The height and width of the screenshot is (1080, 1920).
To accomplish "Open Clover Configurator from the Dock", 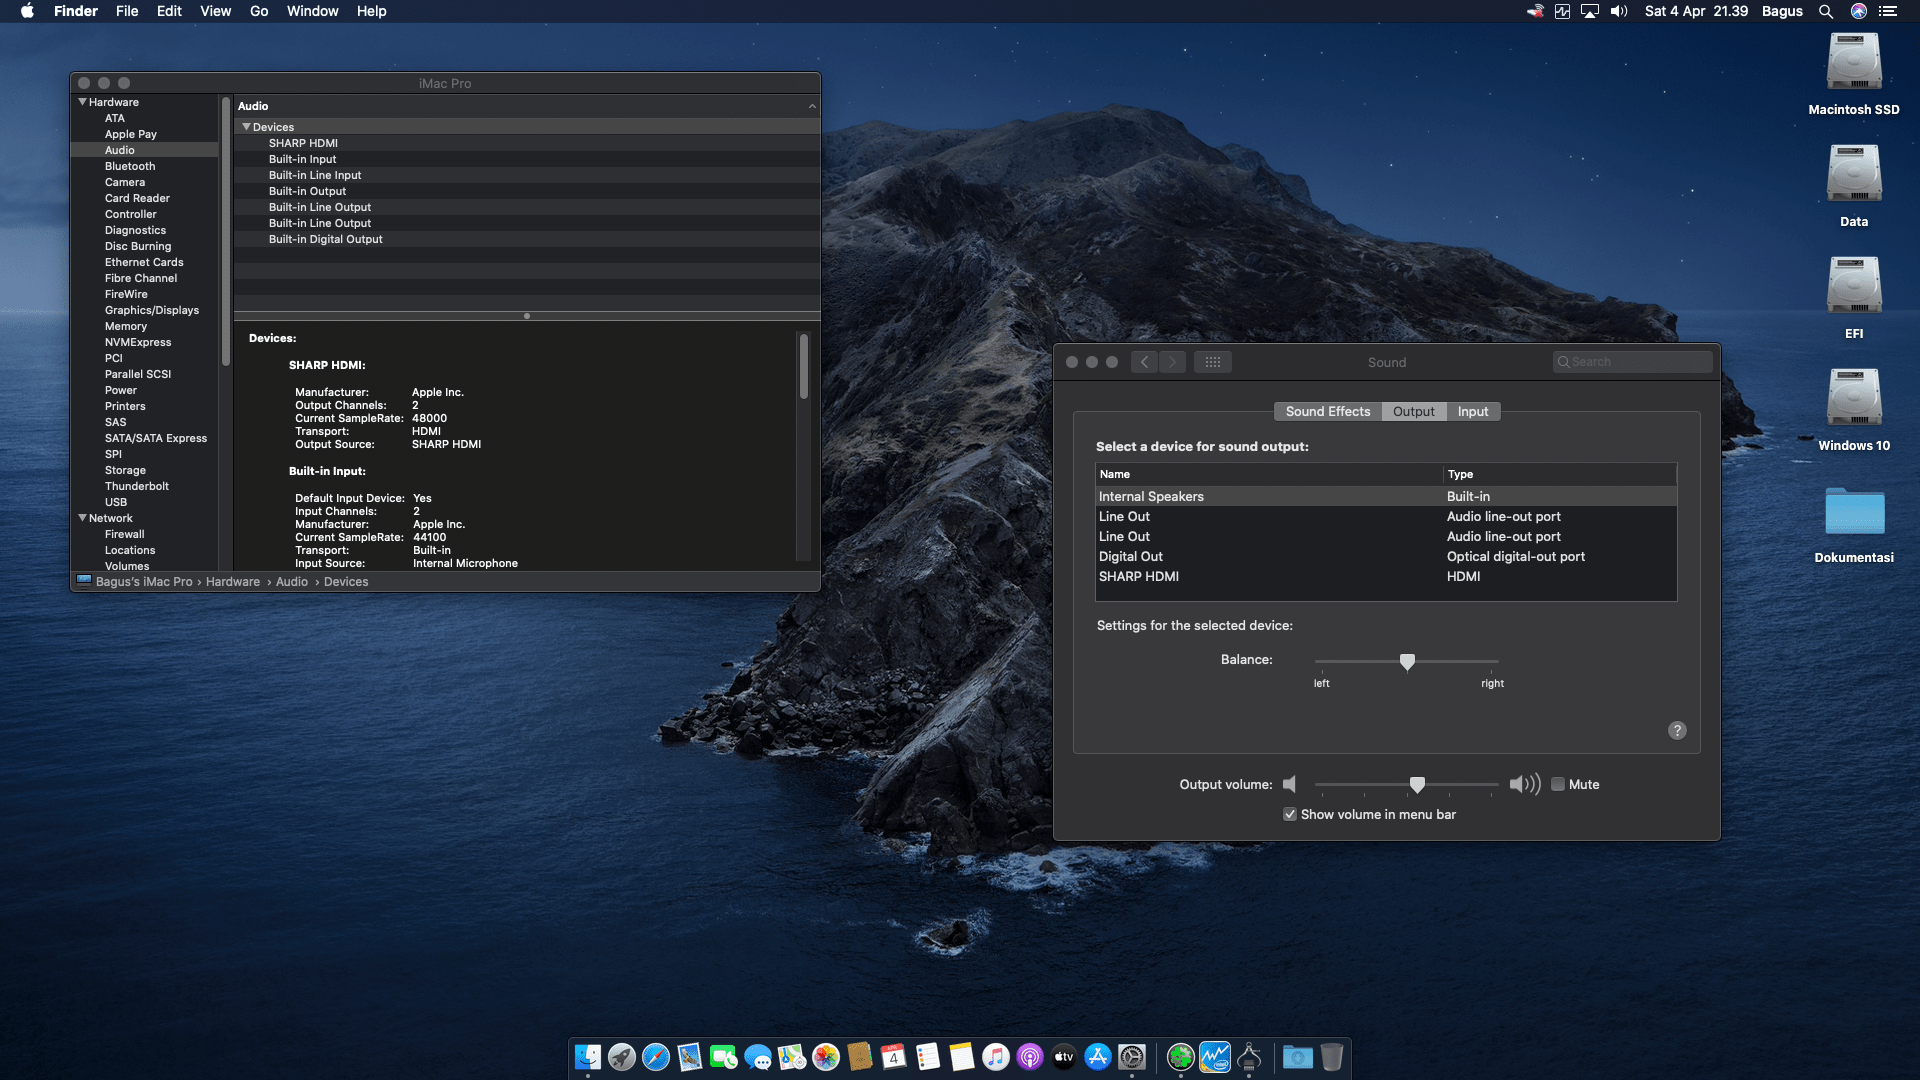I will click(1181, 1057).
